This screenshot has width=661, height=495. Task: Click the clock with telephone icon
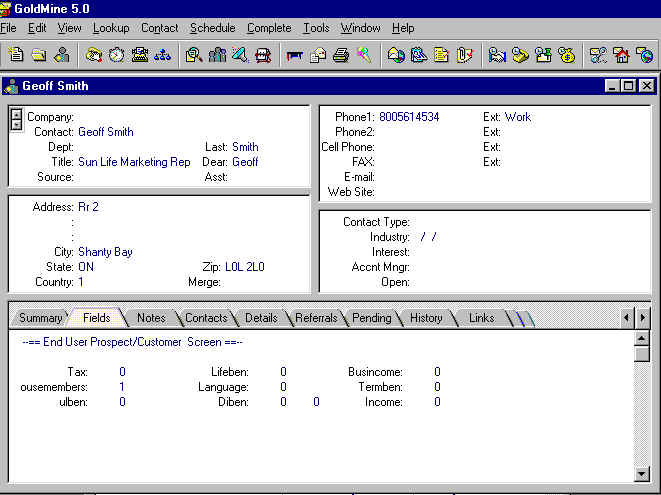tap(520, 55)
